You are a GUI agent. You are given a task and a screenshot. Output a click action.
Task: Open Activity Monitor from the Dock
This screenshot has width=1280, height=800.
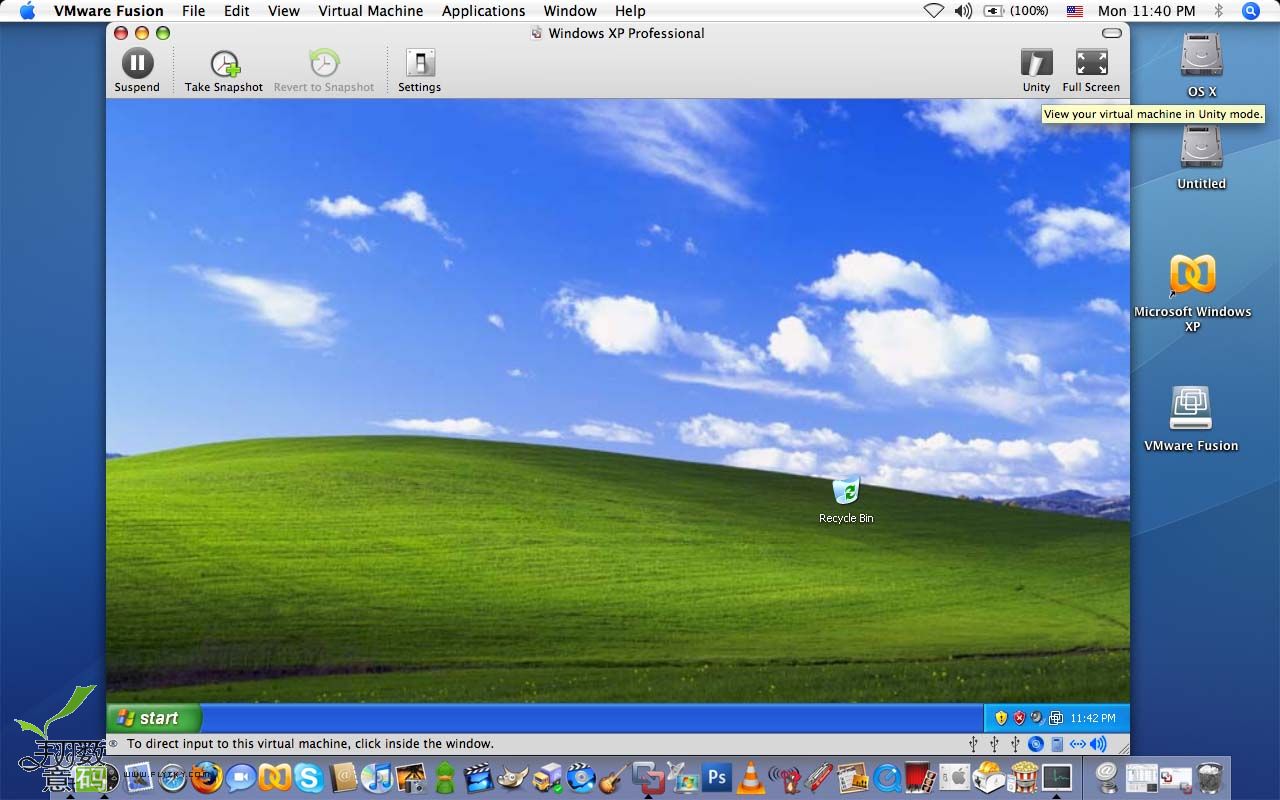[1057, 777]
